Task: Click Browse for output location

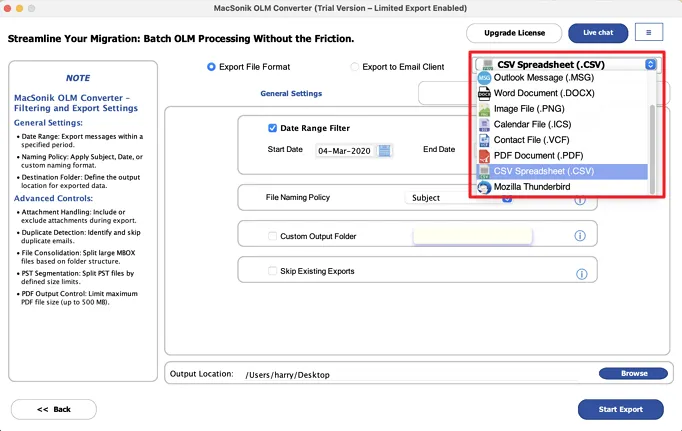Action: 633,374
